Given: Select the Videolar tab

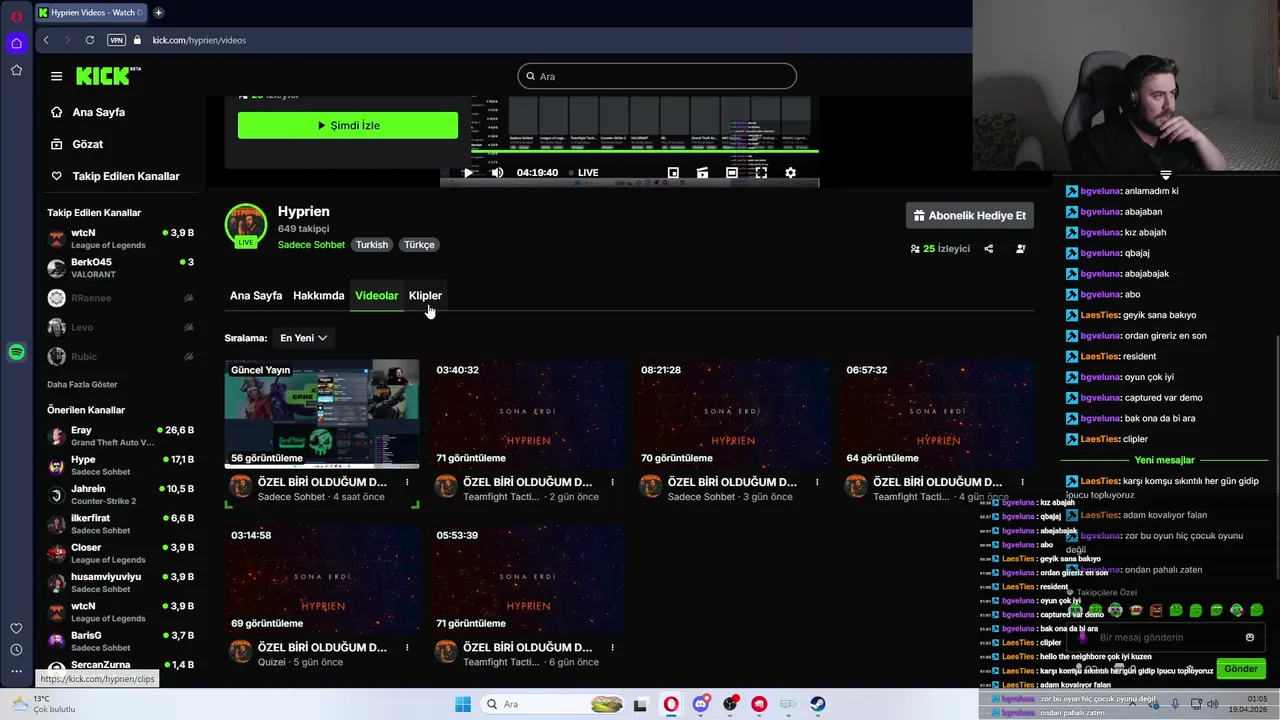Looking at the screenshot, I should coord(377,296).
